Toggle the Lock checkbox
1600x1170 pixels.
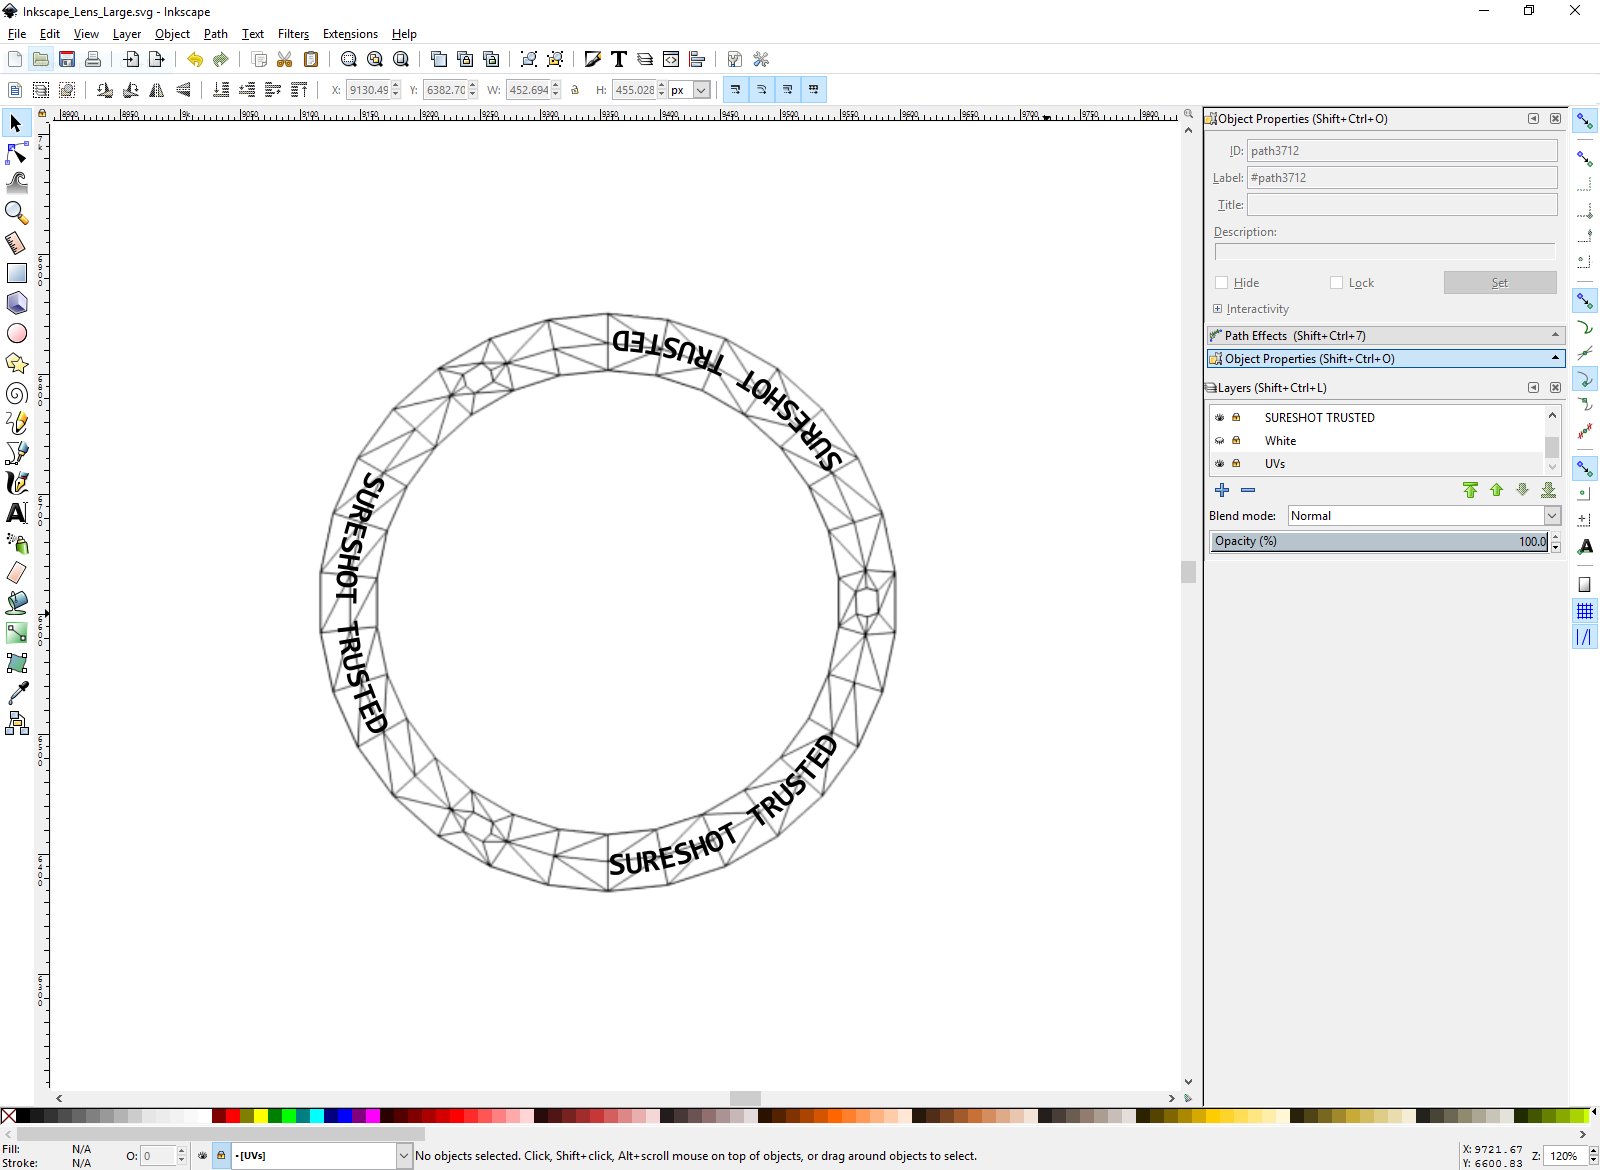[x=1336, y=283]
